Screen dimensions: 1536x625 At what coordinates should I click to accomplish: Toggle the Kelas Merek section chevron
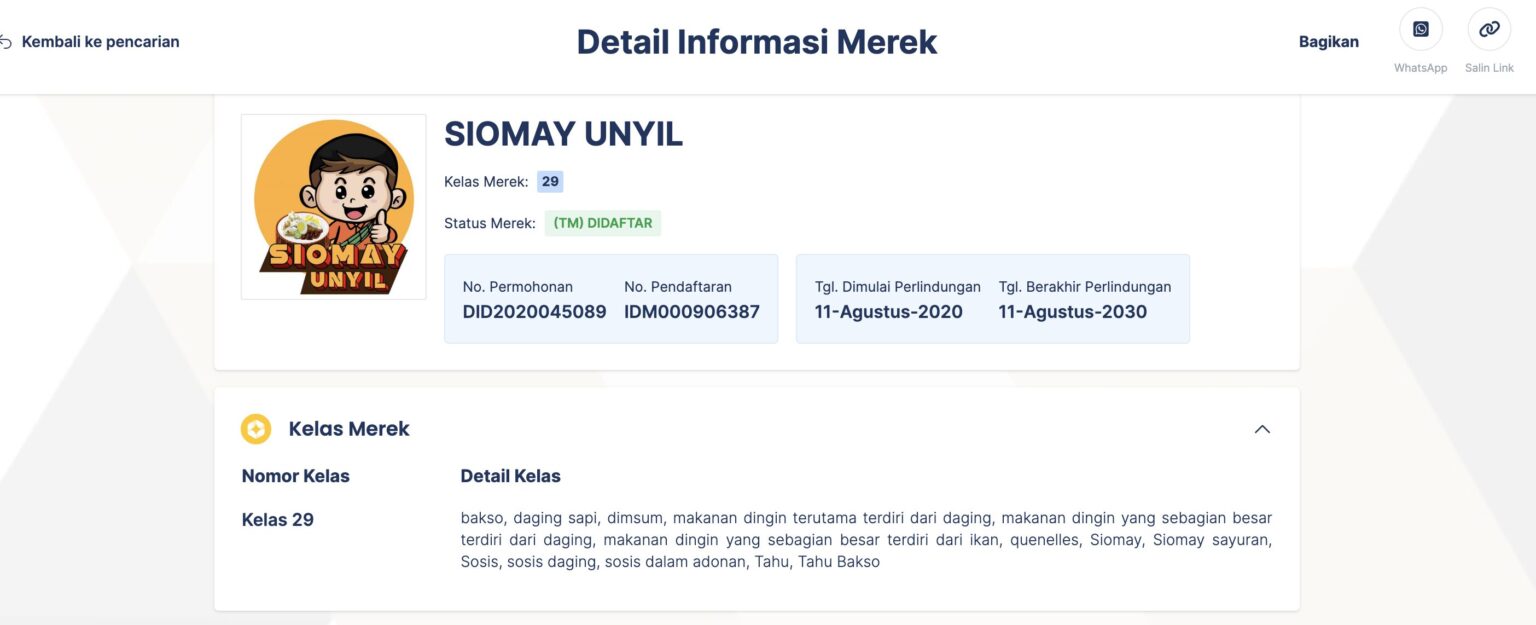1262,428
